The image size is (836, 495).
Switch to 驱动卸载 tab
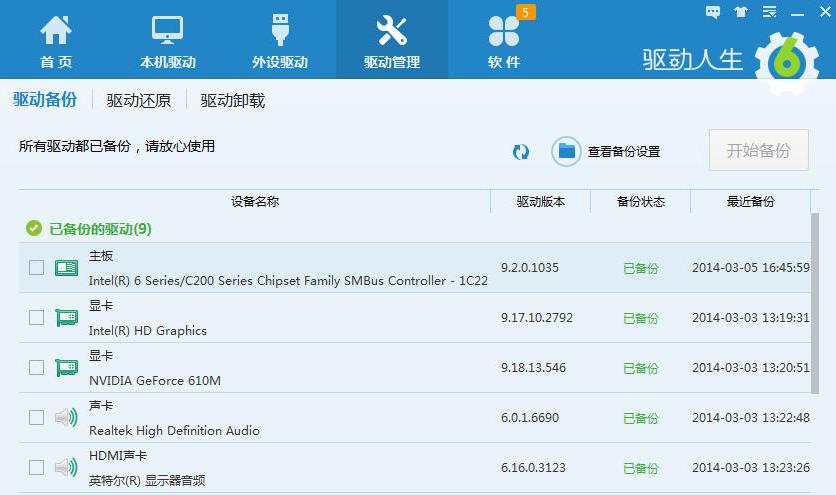click(x=233, y=100)
